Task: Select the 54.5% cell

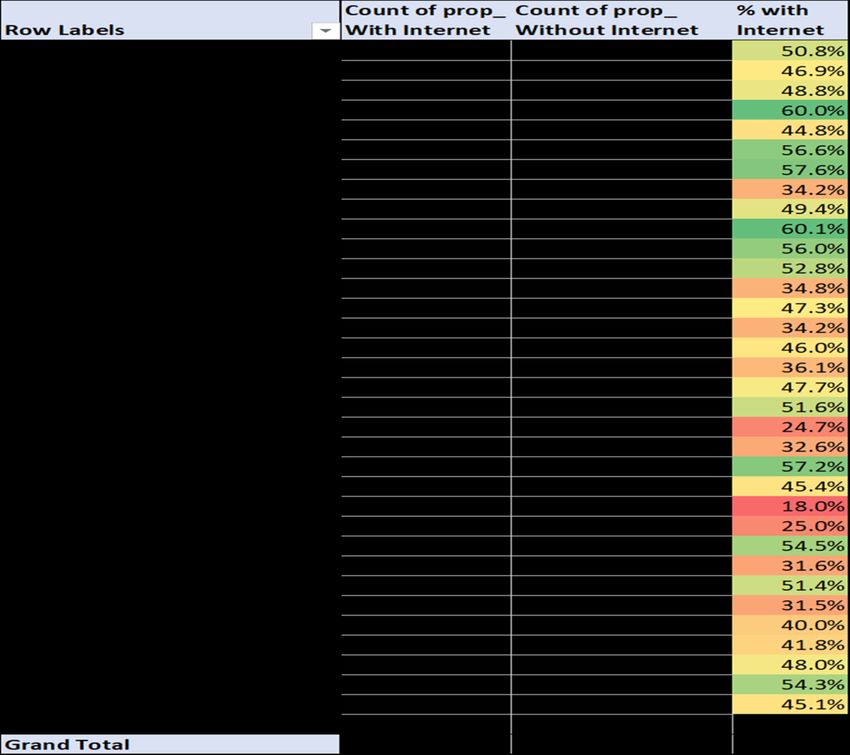Action: 789,545
